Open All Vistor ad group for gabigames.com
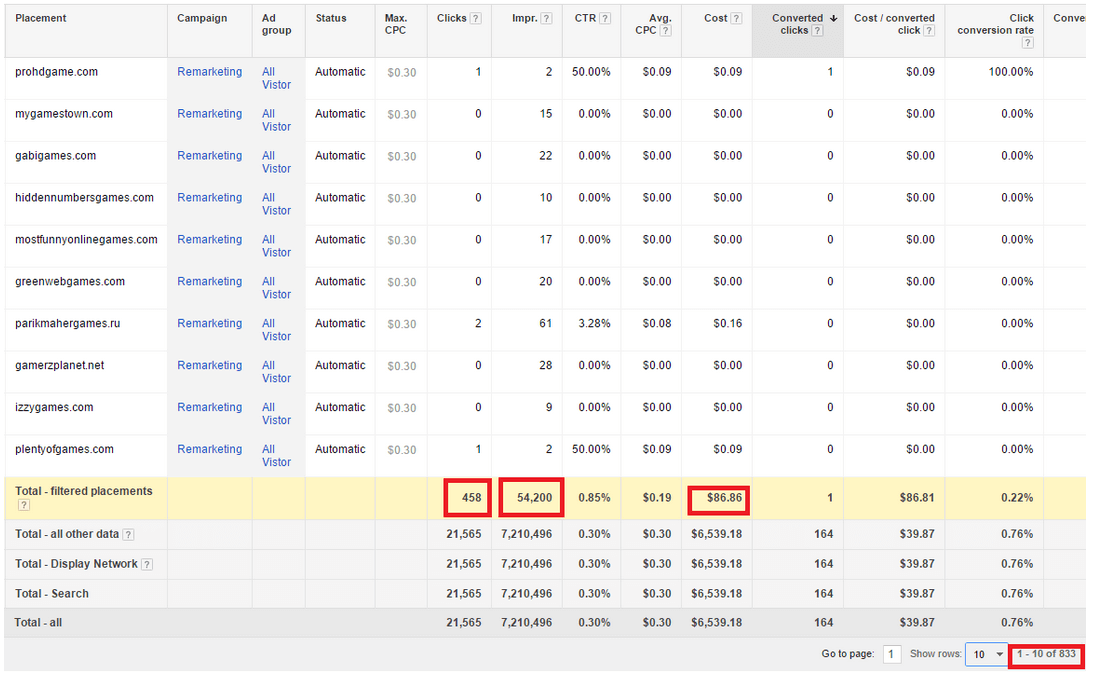Screen dimensions: 1095x675 276,162
